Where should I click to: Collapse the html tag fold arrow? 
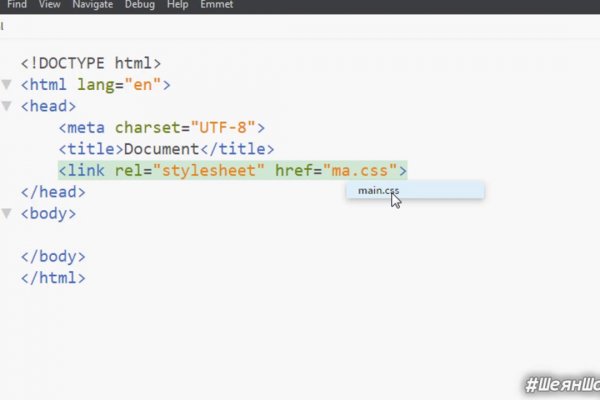7,85
